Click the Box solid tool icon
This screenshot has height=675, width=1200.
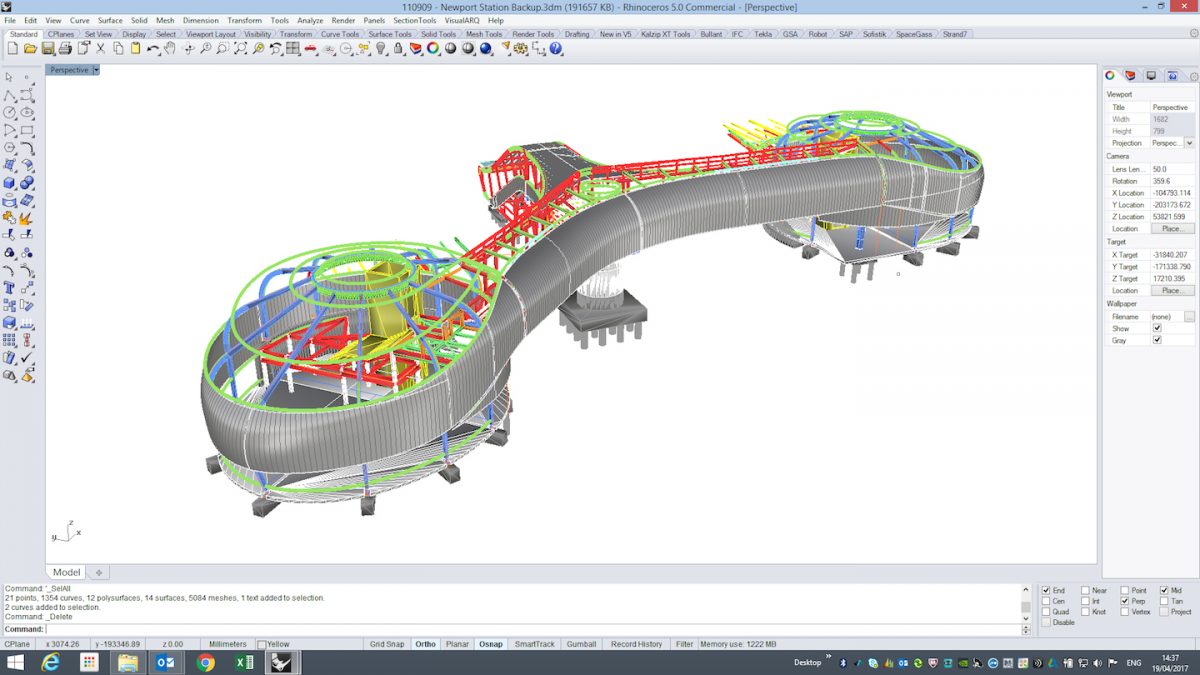click(9, 183)
